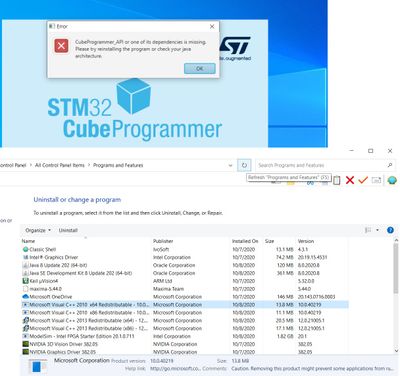Expand the chevron after All Control Panel Items
The height and width of the screenshot is (376, 400).
89,165
